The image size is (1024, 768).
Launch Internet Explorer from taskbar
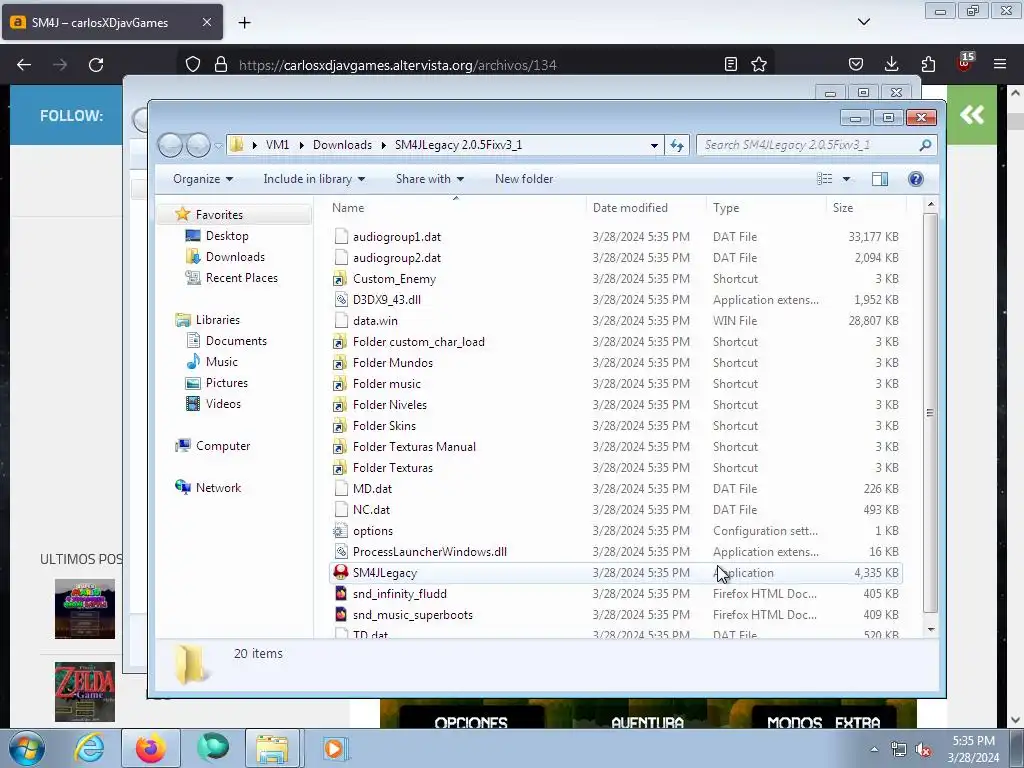[x=89, y=748]
